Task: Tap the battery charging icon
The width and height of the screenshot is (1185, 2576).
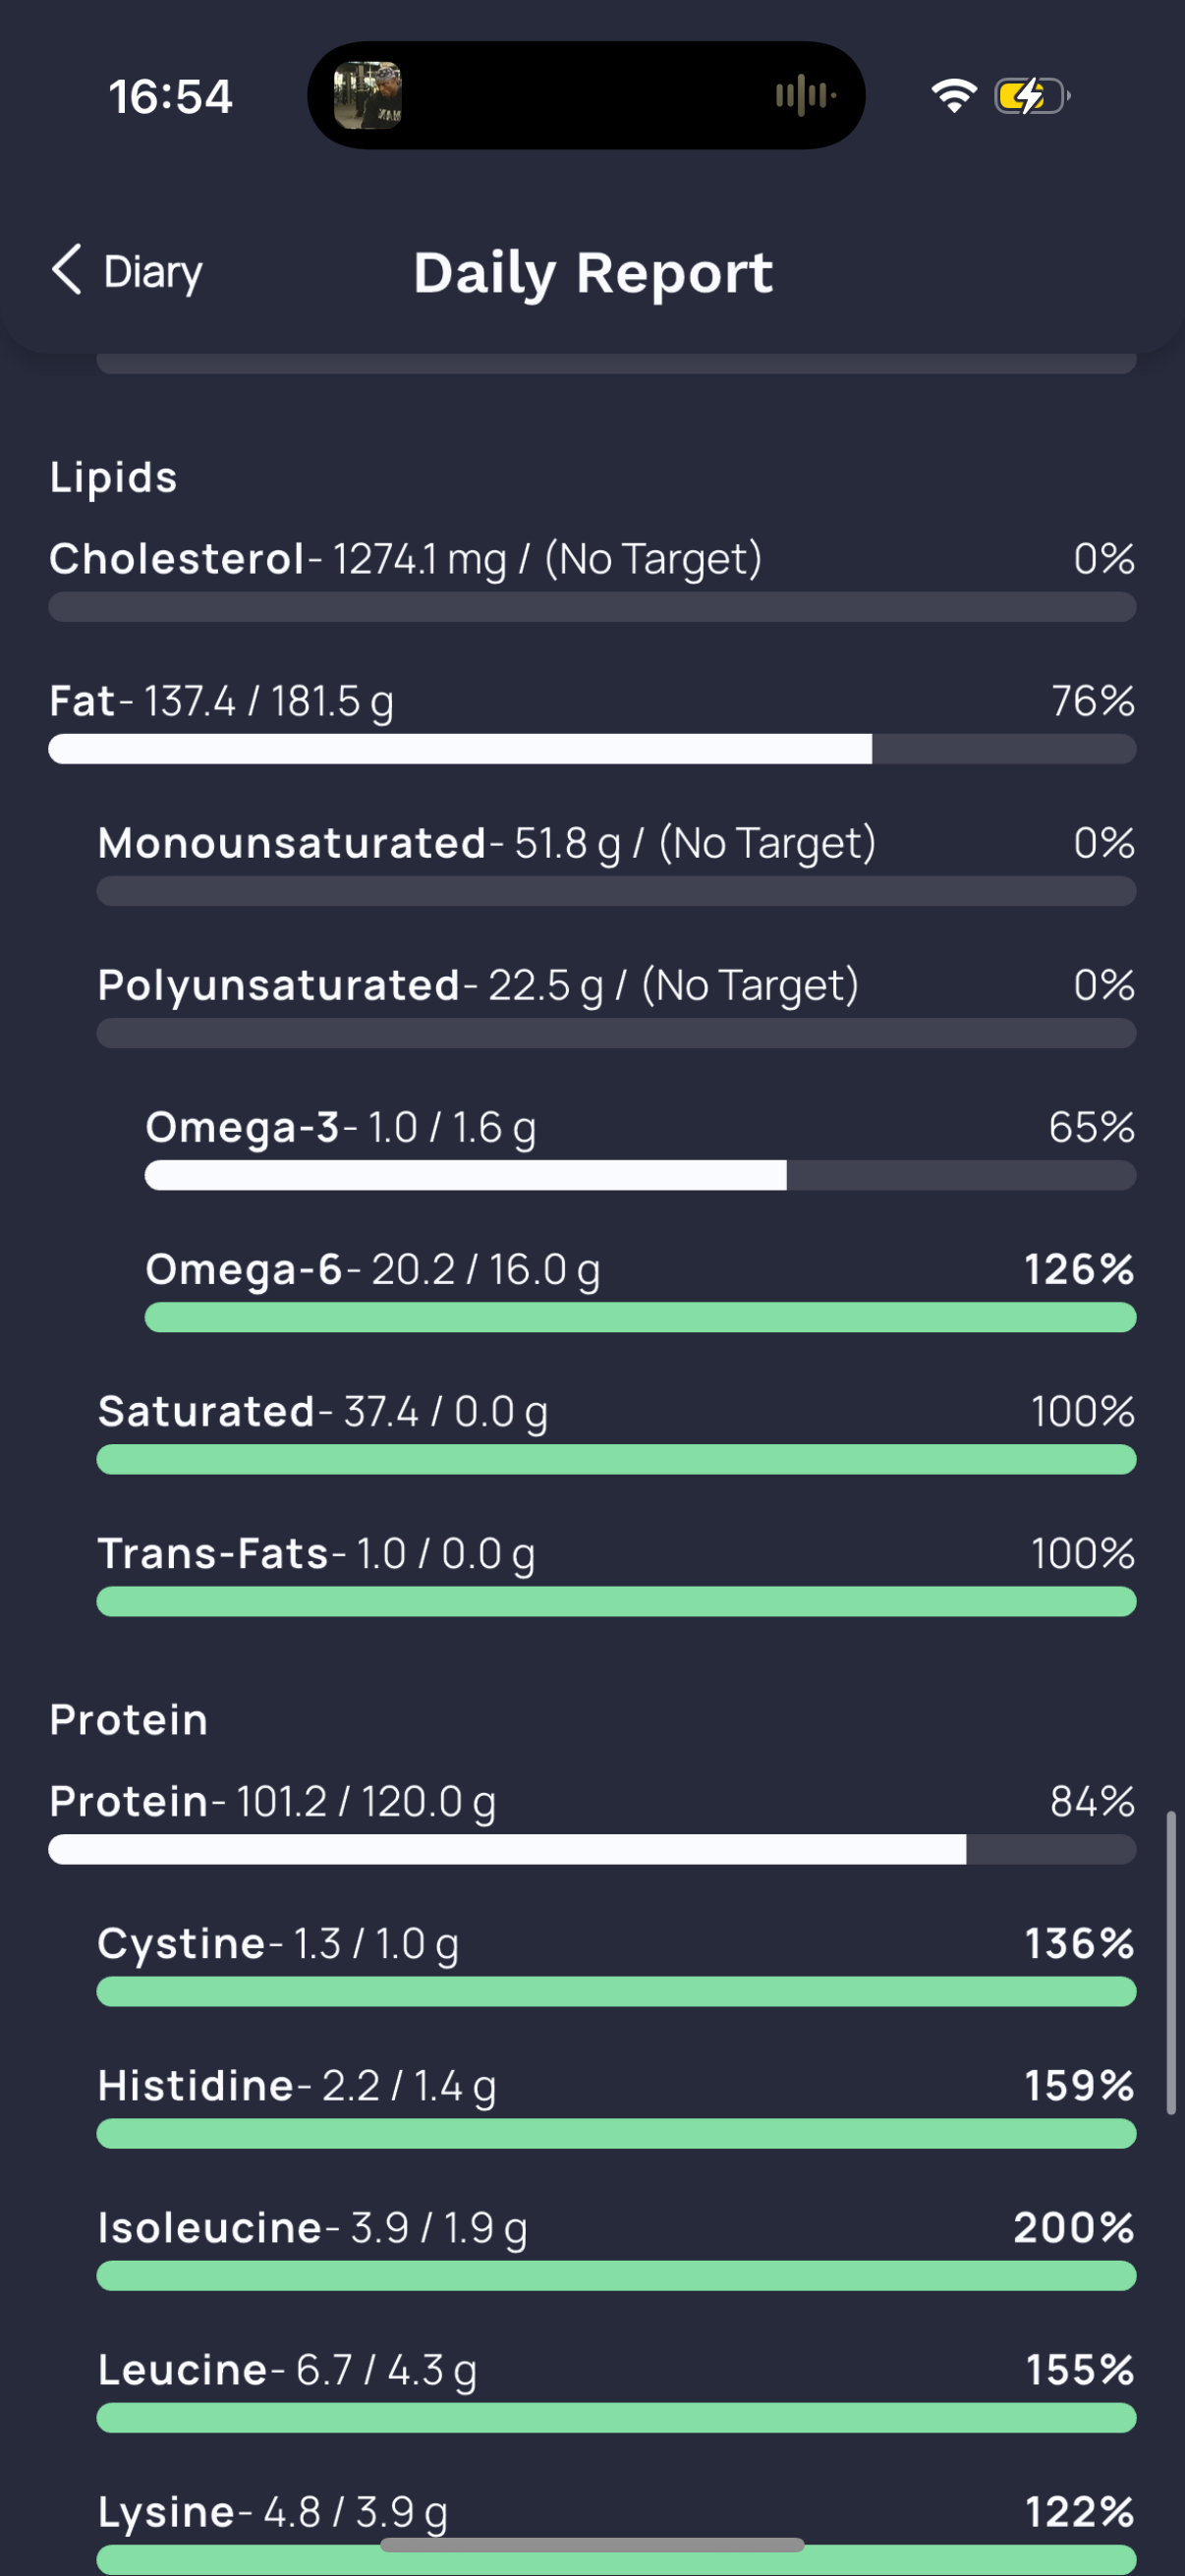Action: [1032, 96]
